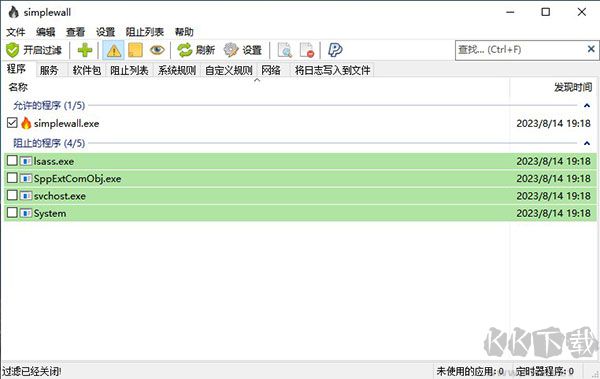600x379 pixels.
Task: Click 未使用的应用: 0 in status bar
Action: (470, 371)
